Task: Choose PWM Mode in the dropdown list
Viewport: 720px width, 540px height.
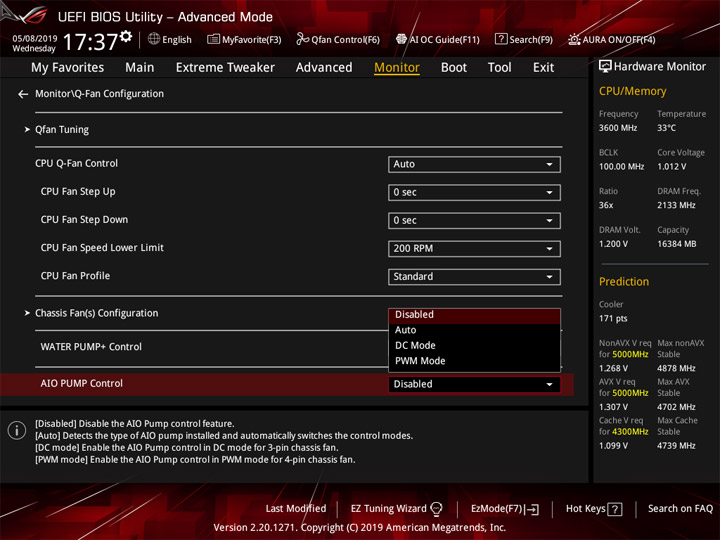Action: pyautogui.click(x=474, y=361)
